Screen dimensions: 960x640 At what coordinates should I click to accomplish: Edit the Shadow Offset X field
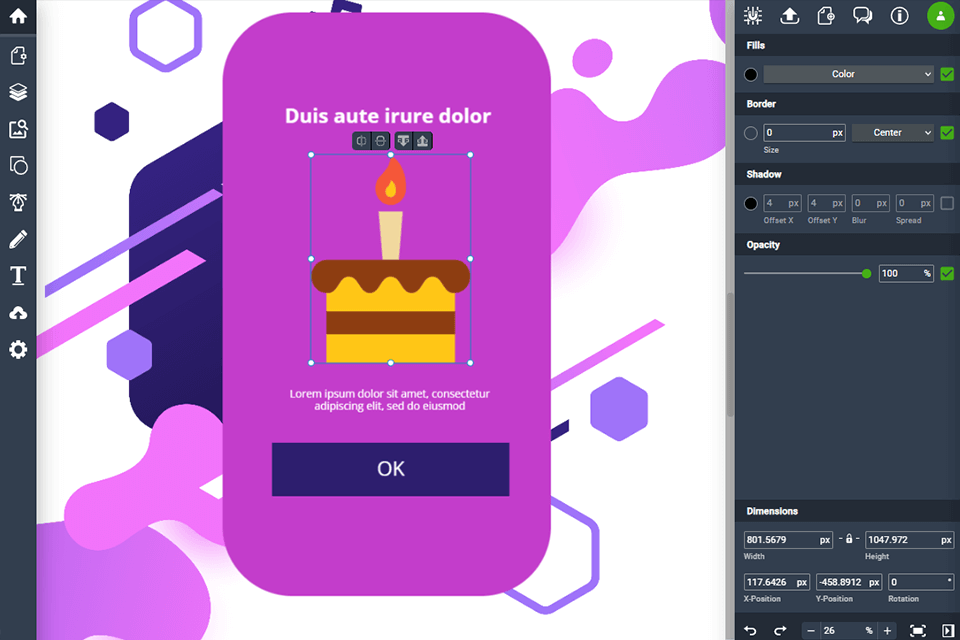pos(782,203)
